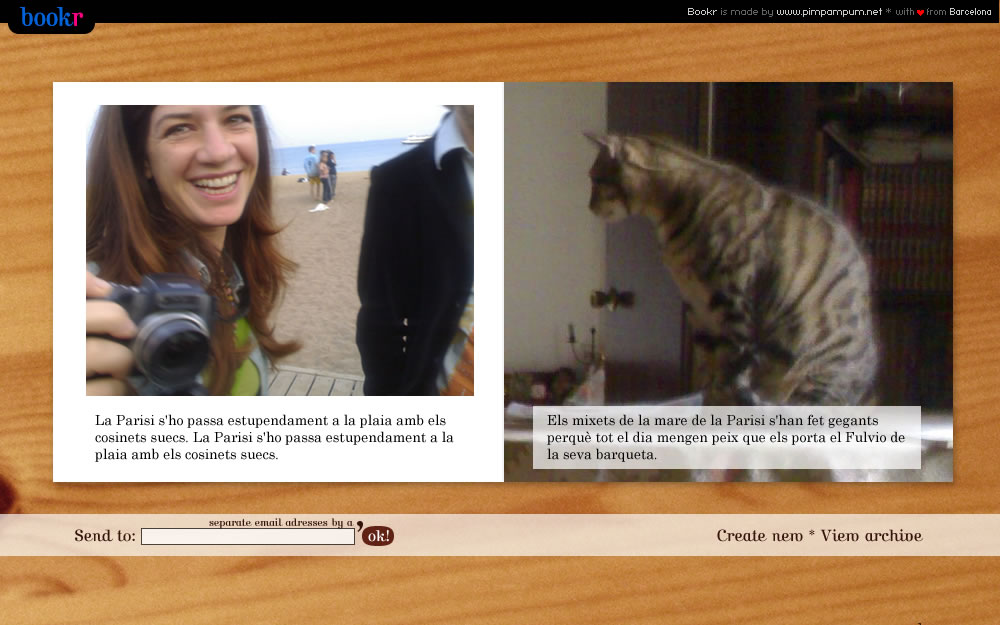Image resolution: width=1000 pixels, height=625 pixels.
Task: Click the bookr logo
Action: pos(52,17)
